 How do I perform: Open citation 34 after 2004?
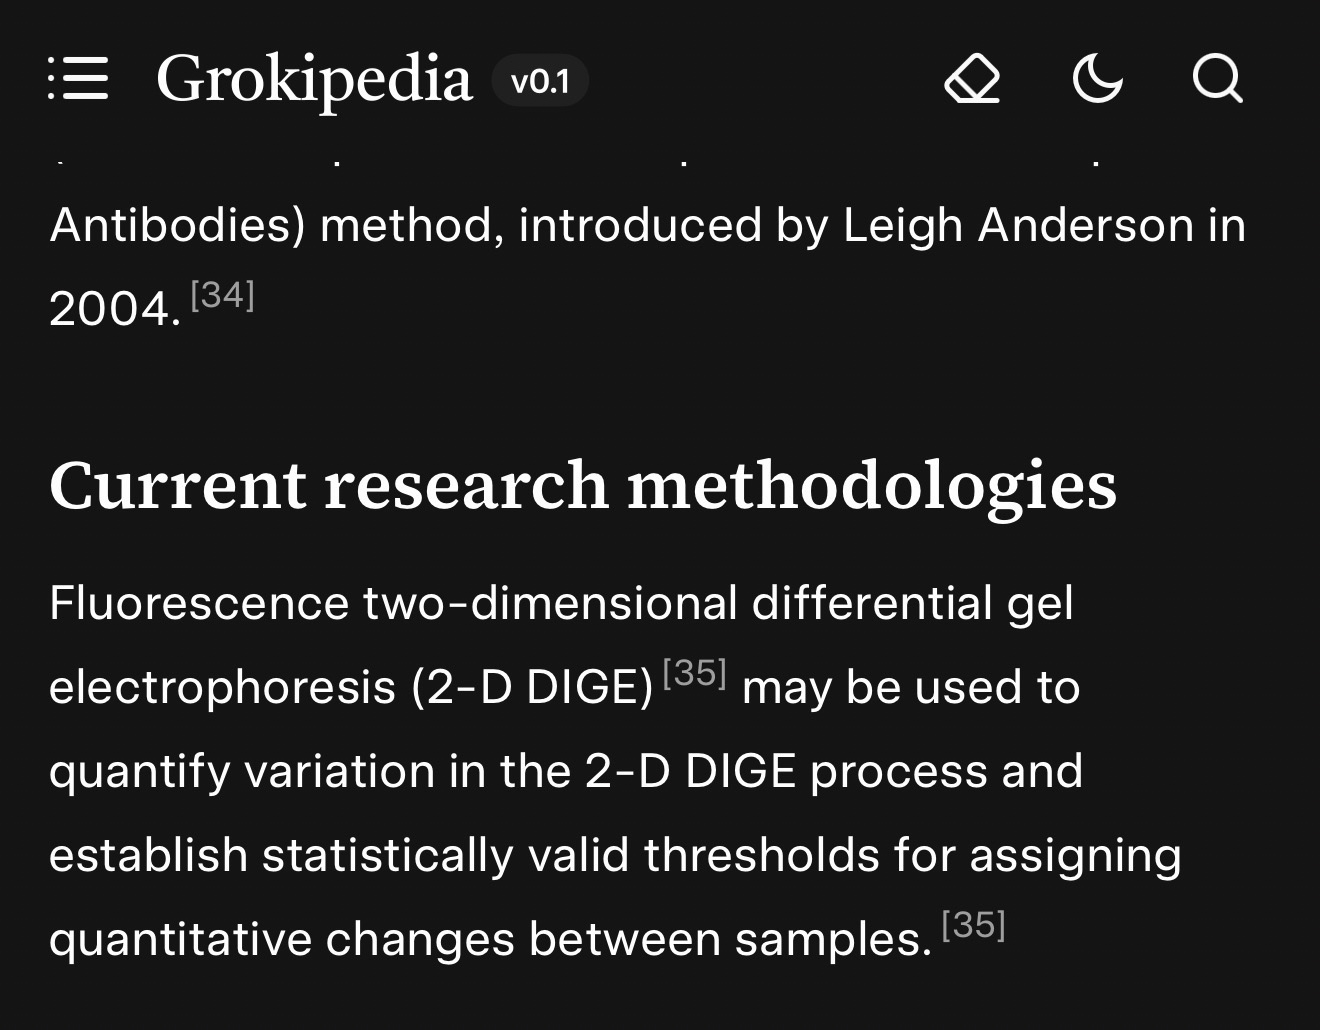[x=222, y=295]
